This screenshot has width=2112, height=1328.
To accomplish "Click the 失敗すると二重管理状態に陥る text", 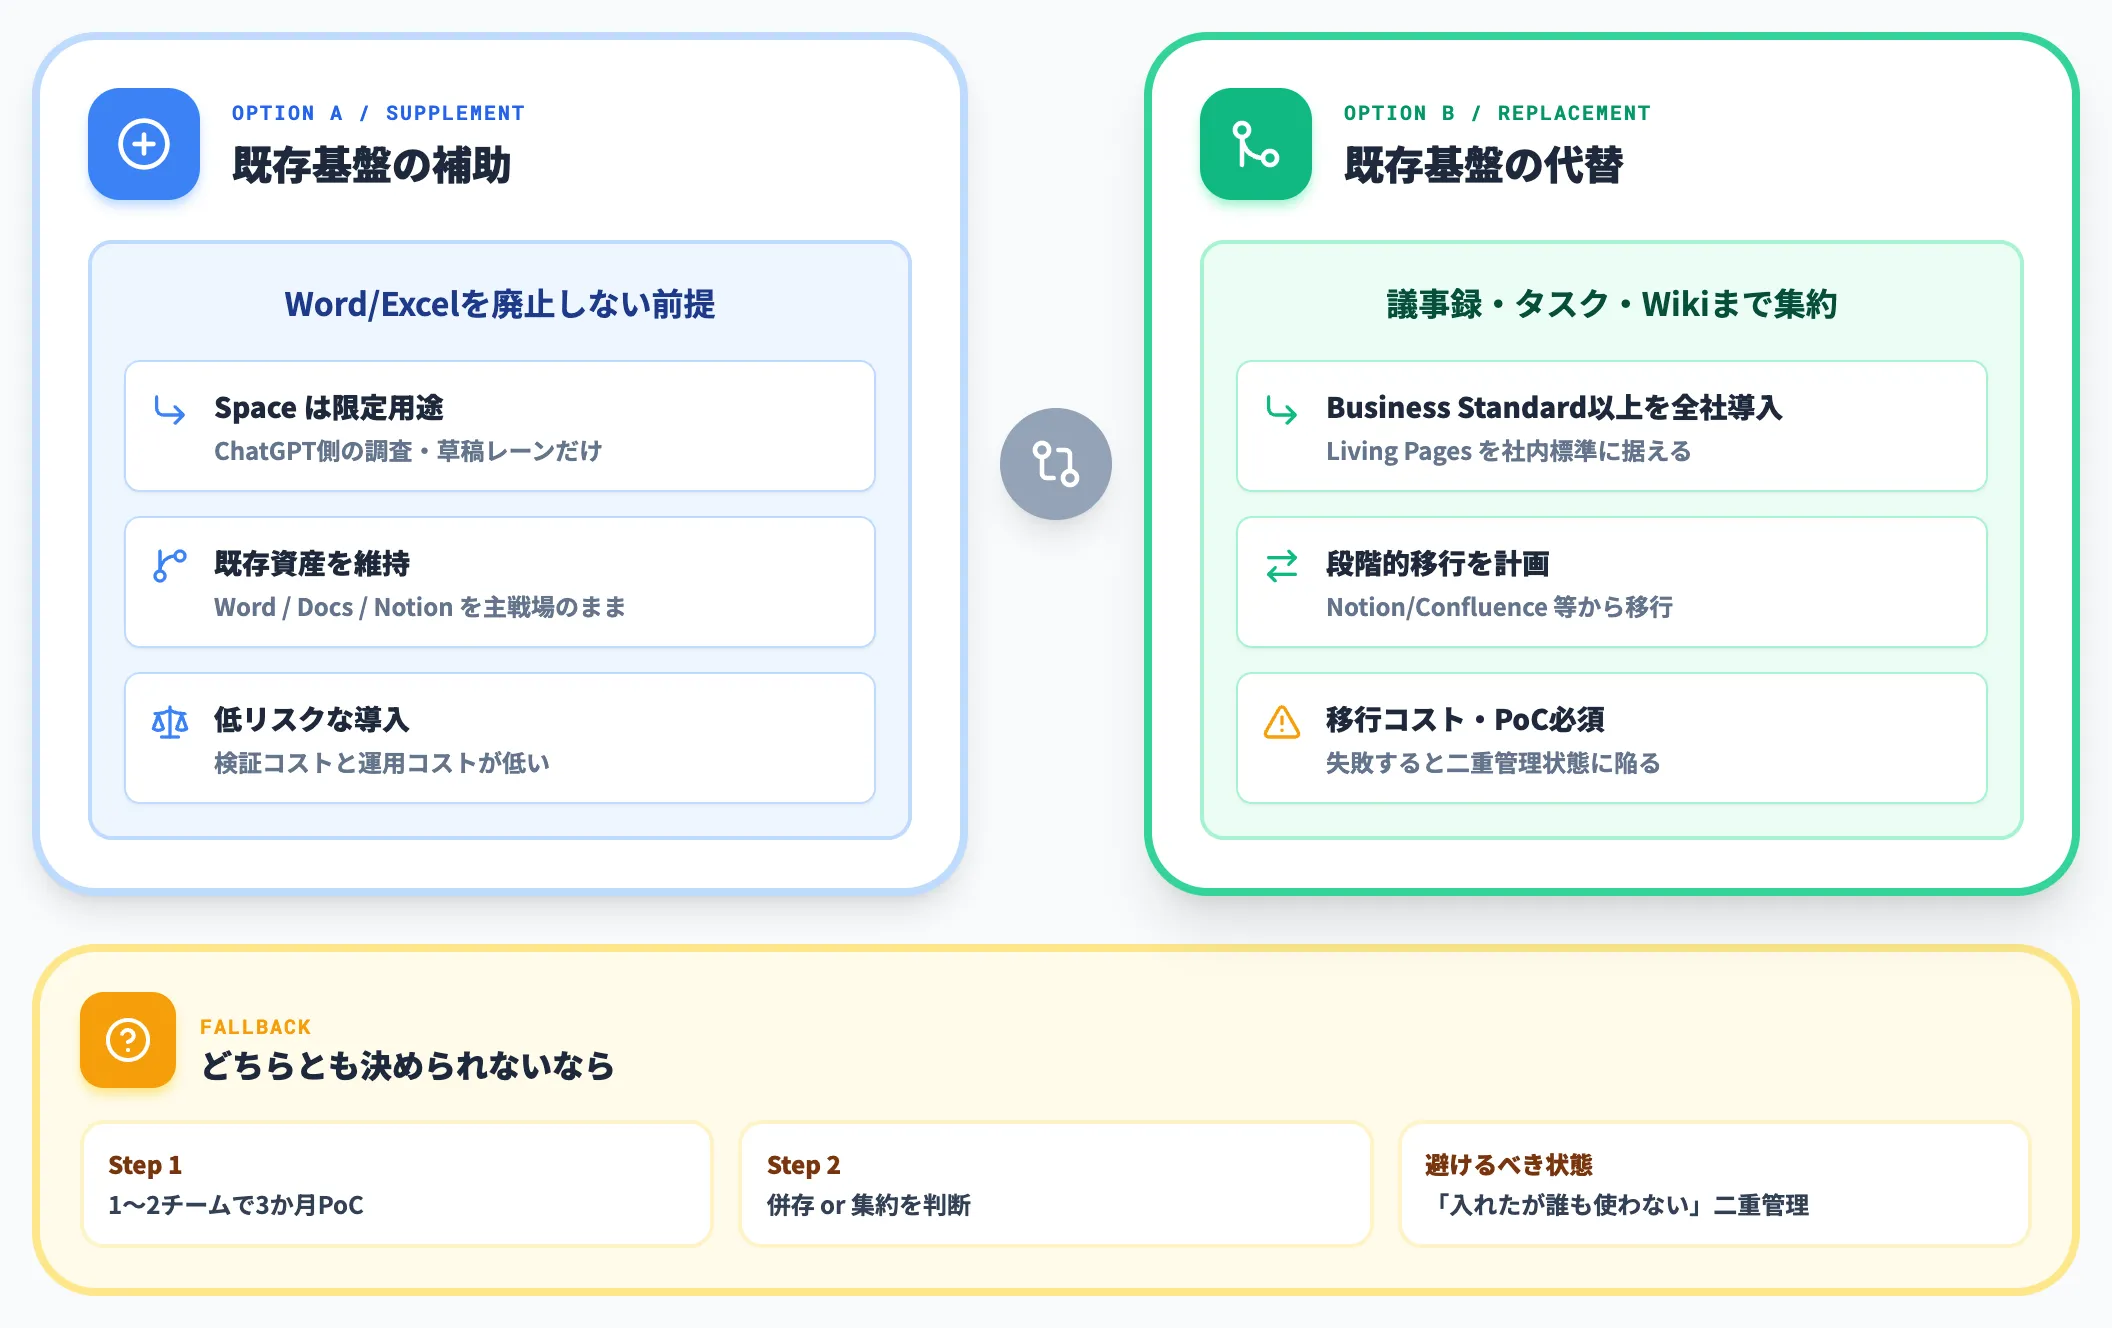I will coord(1493,763).
